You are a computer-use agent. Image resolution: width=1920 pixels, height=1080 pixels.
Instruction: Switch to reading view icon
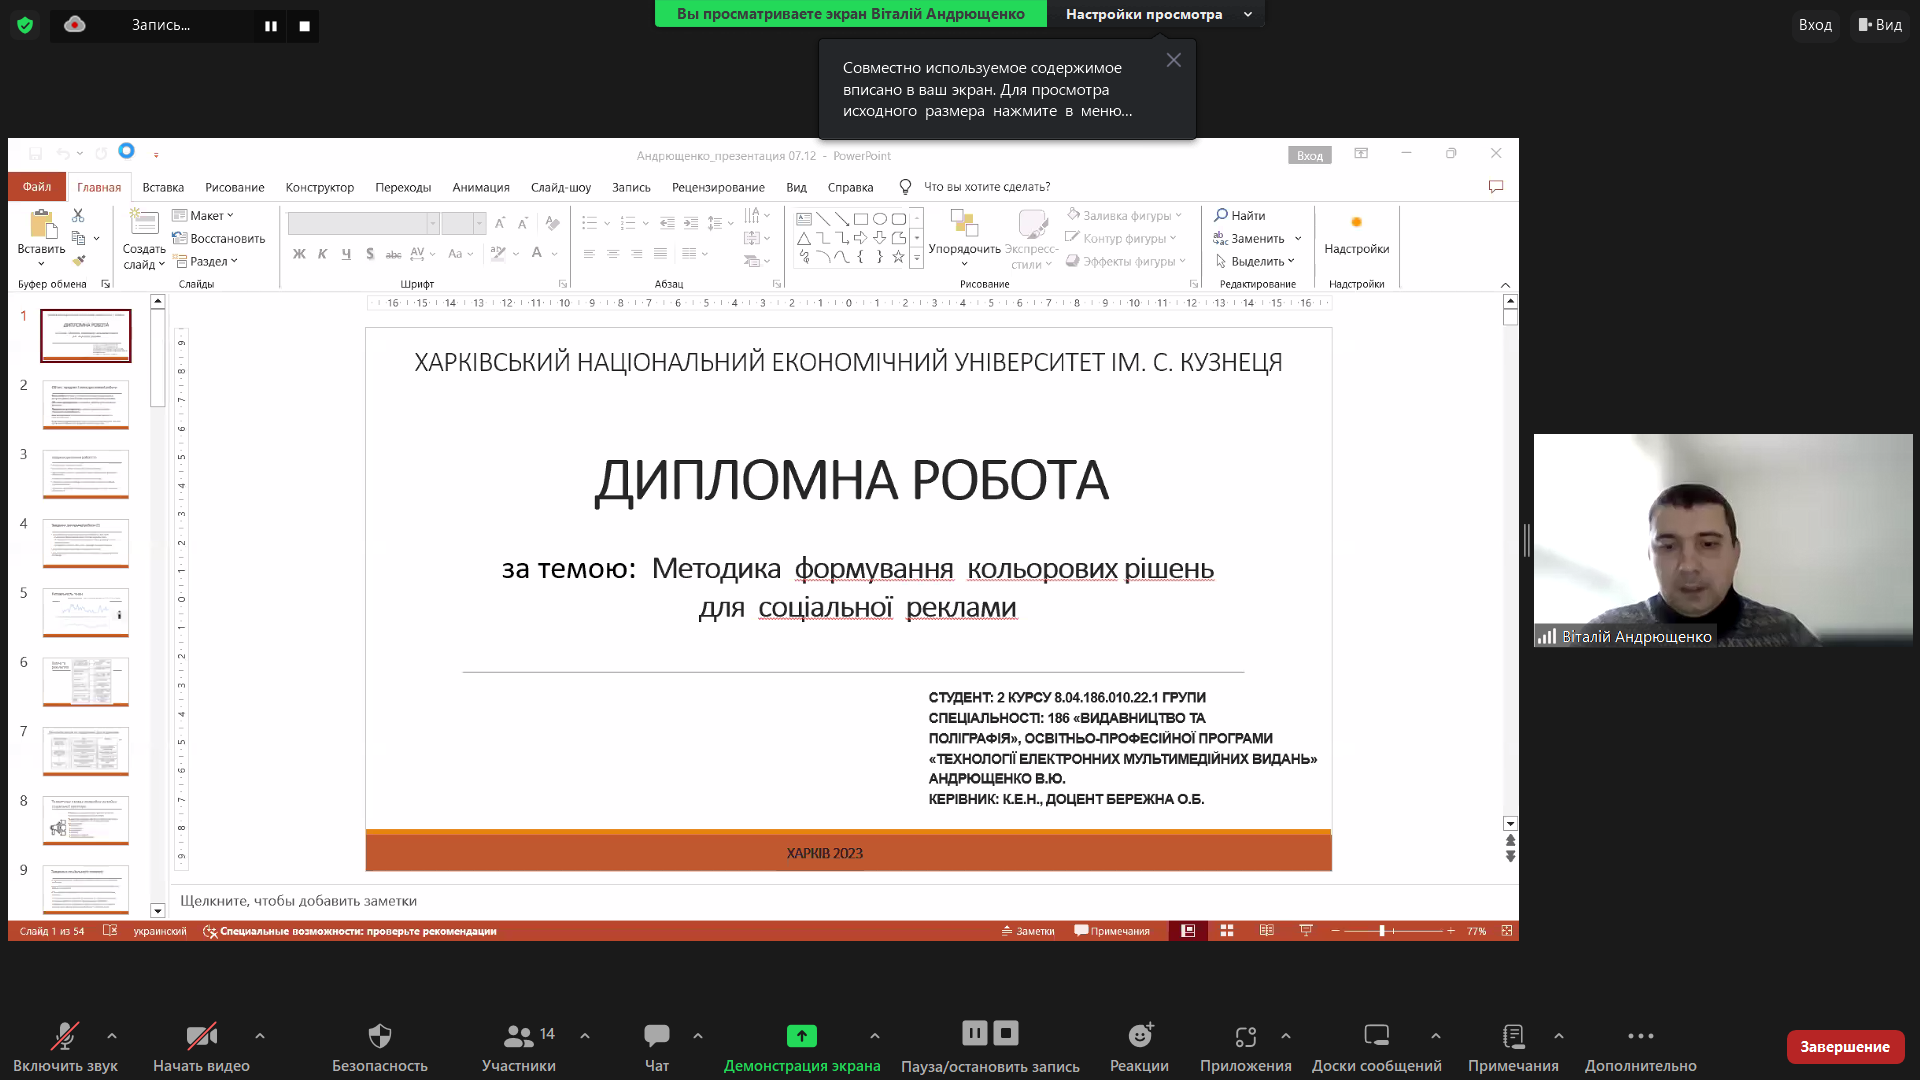coord(1267,931)
